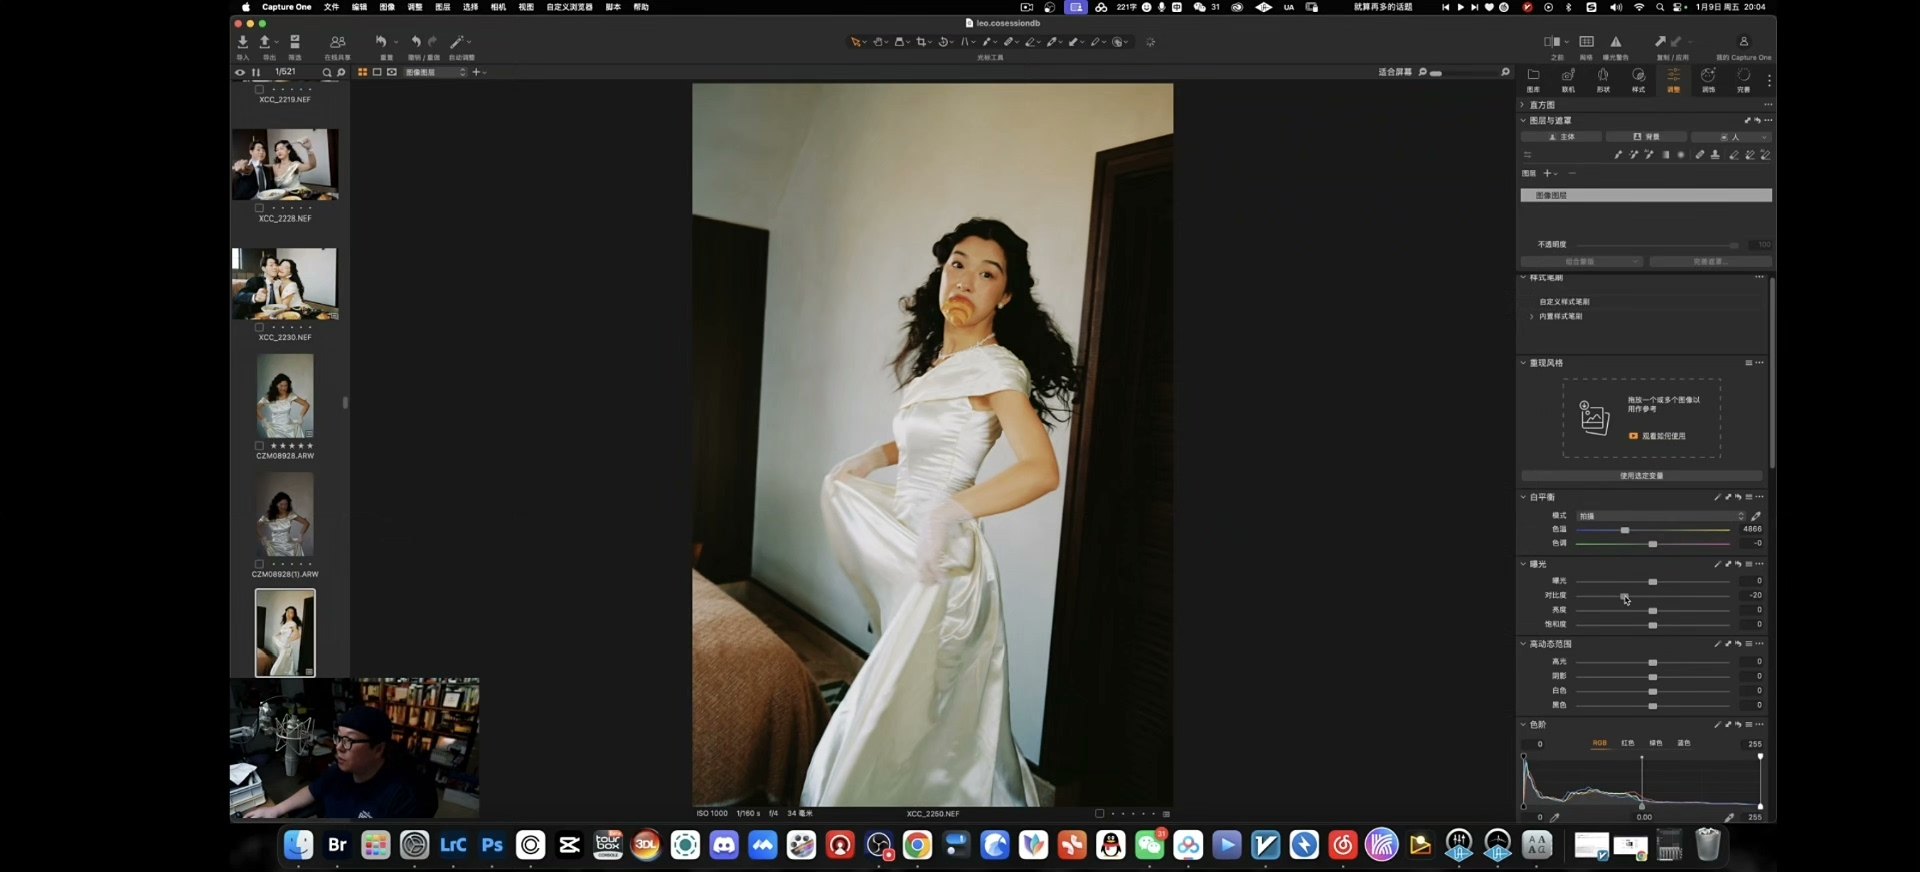Click the Export (导出) toolbar icon
1920x872 pixels.
(x=265, y=42)
